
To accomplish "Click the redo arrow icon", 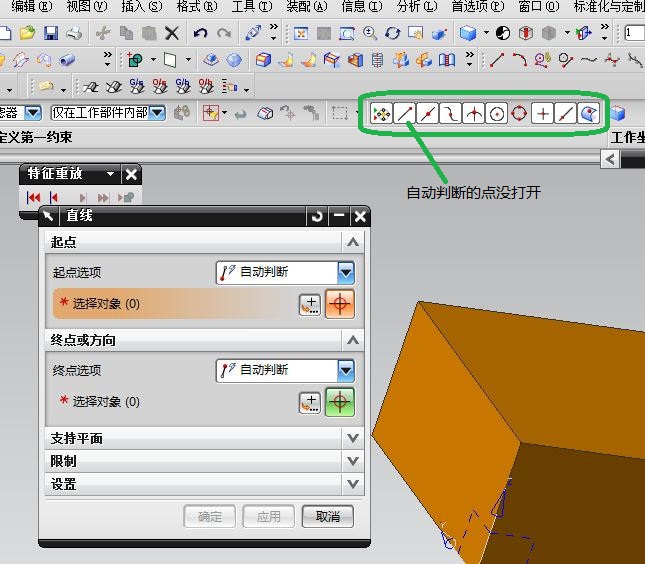I will pyautogui.click(x=224, y=33).
